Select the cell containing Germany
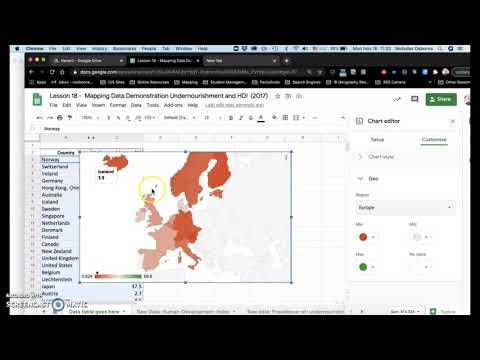The height and width of the screenshot is (360, 480). (60, 181)
